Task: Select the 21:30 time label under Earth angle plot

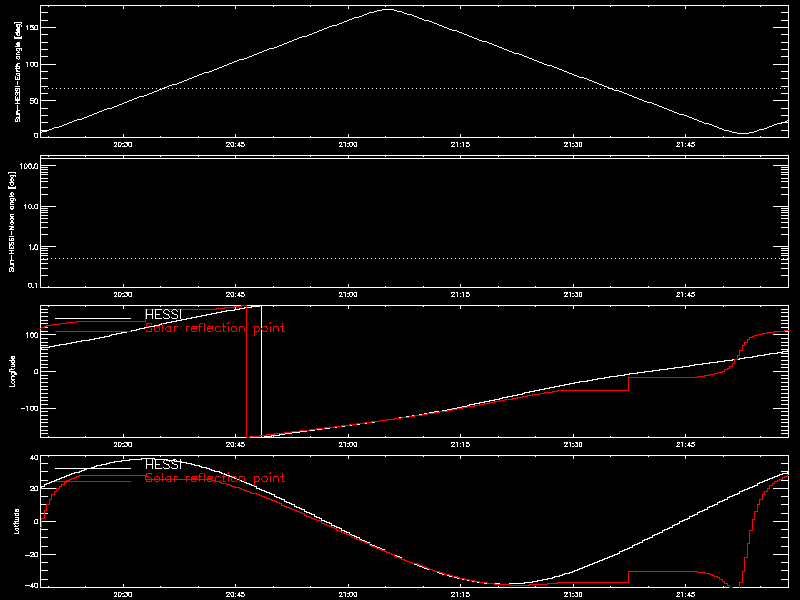Action: (573, 145)
